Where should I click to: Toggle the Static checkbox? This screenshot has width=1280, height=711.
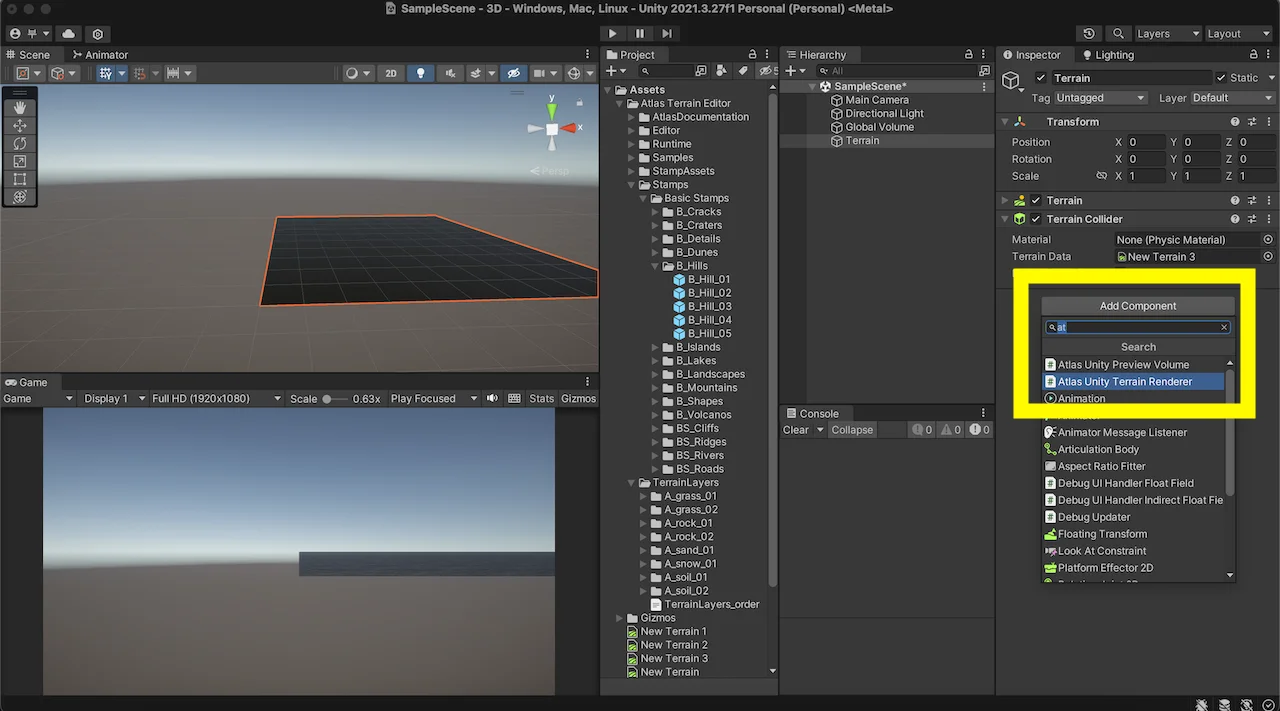pos(1221,78)
